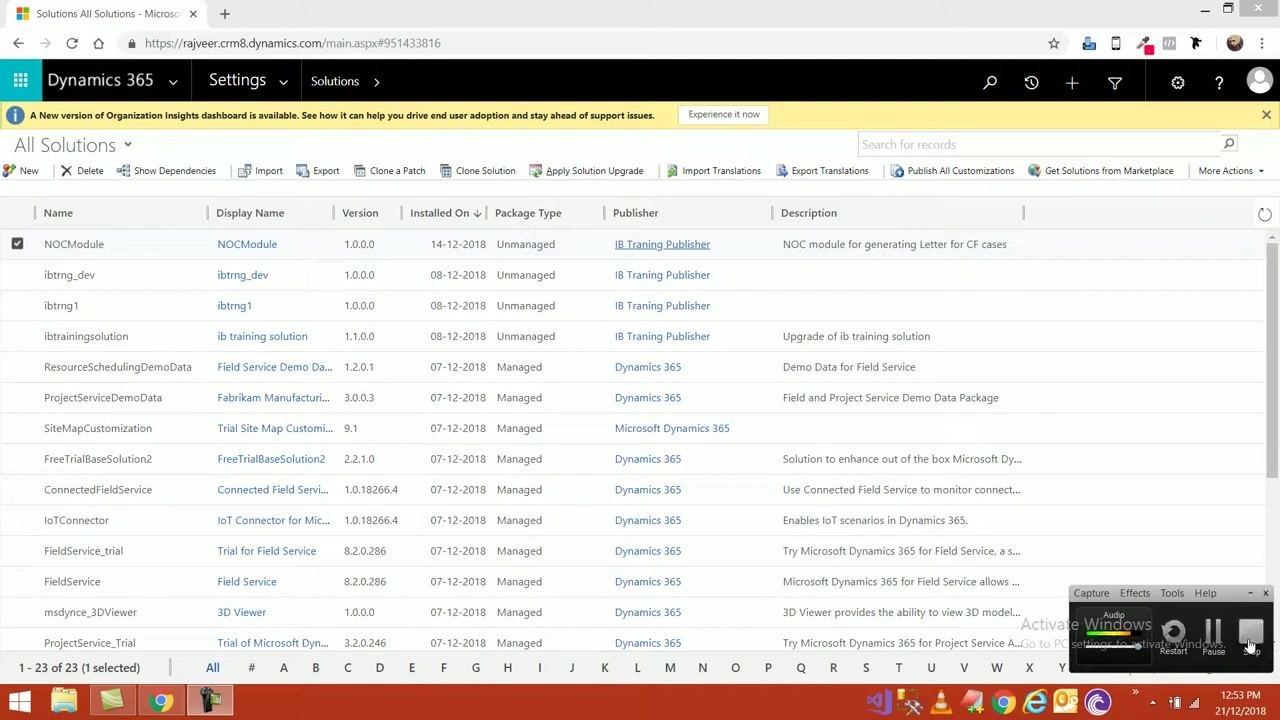1280x720 pixels.
Task: Open the More Actions dropdown
Action: click(x=1231, y=171)
